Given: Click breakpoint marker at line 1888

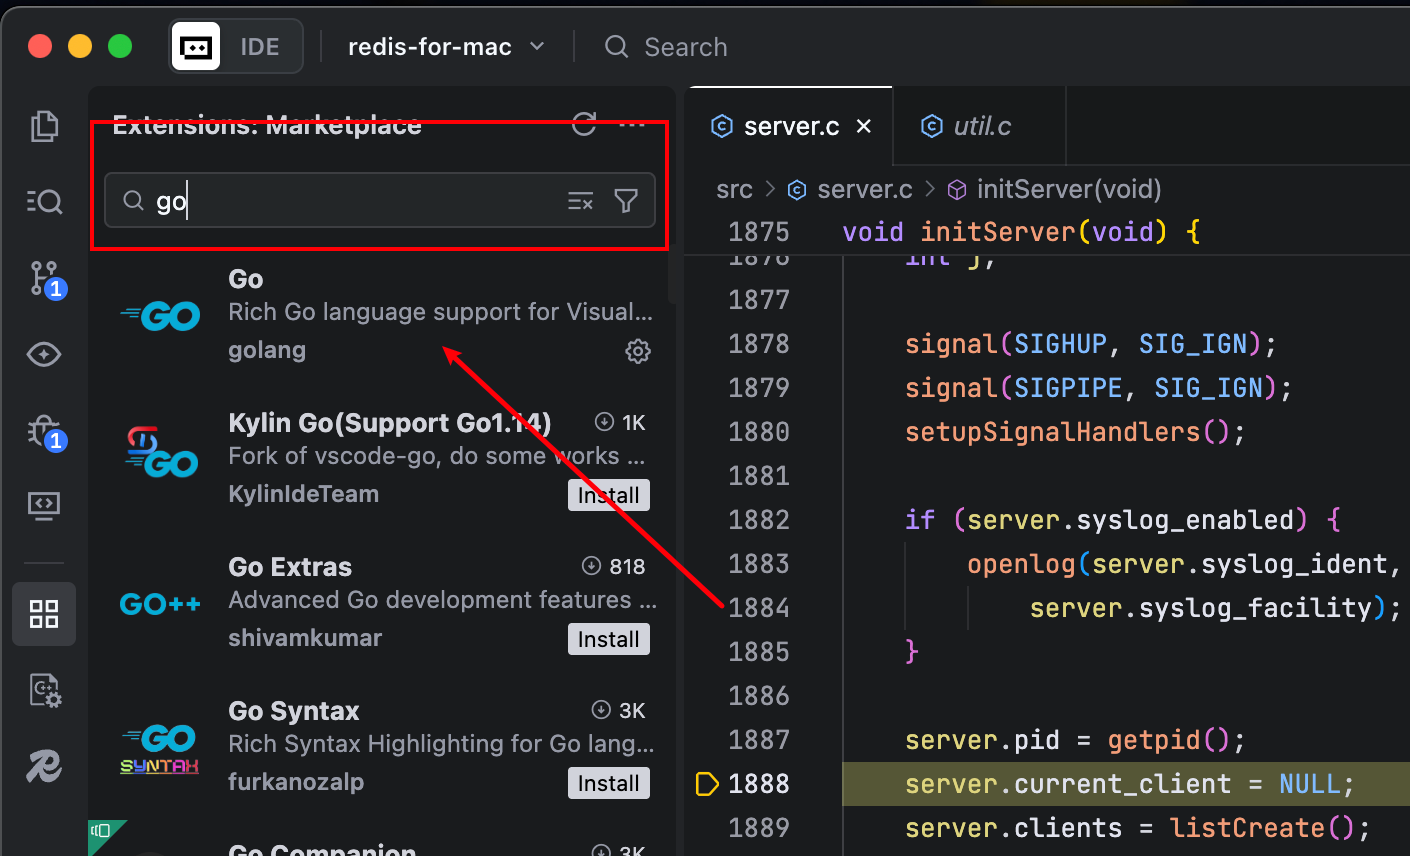Looking at the screenshot, I should pos(707,784).
